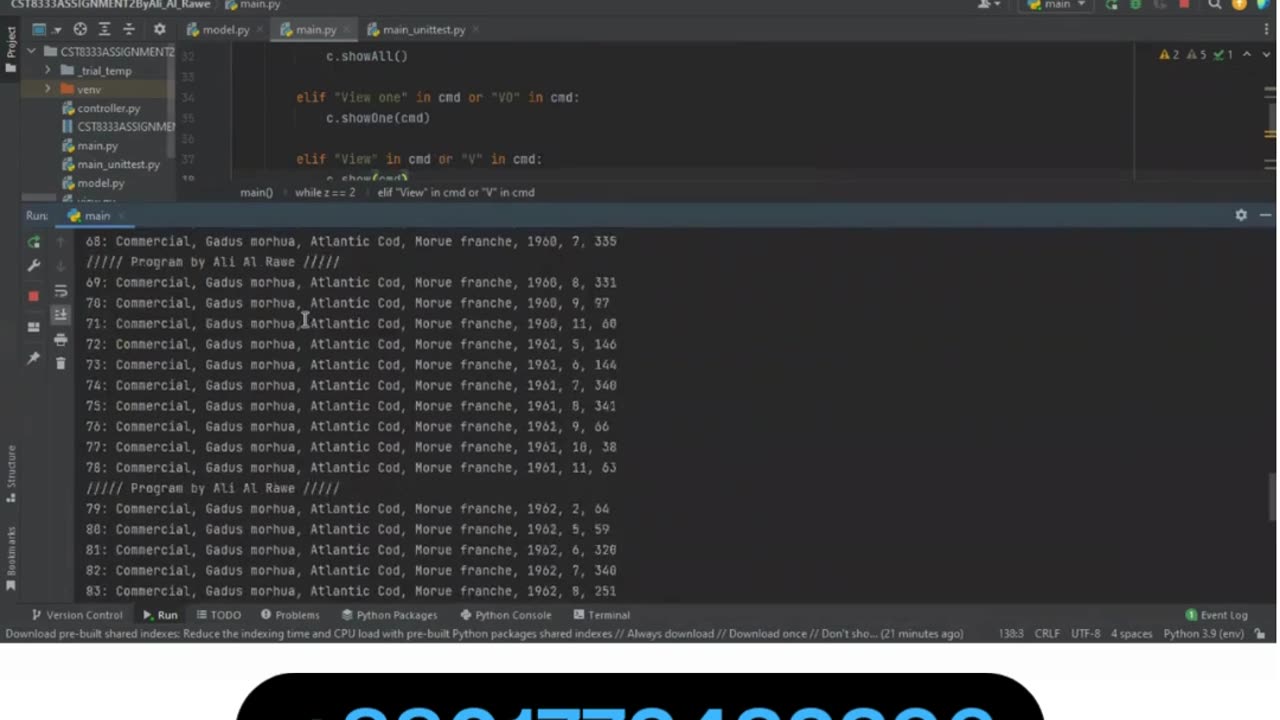
Task: Open Project panel options gear
Action: click(x=159, y=29)
